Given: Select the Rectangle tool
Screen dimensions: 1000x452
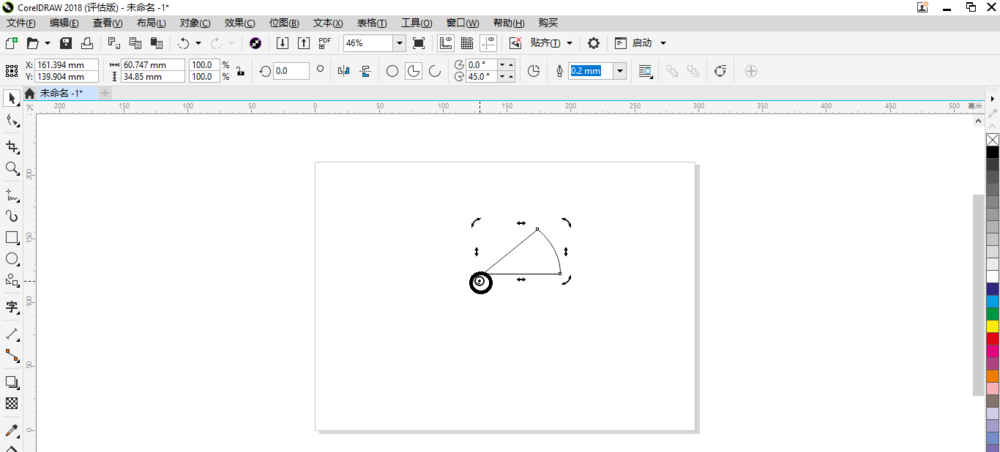Looking at the screenshot, I should (x=11, y=237).
